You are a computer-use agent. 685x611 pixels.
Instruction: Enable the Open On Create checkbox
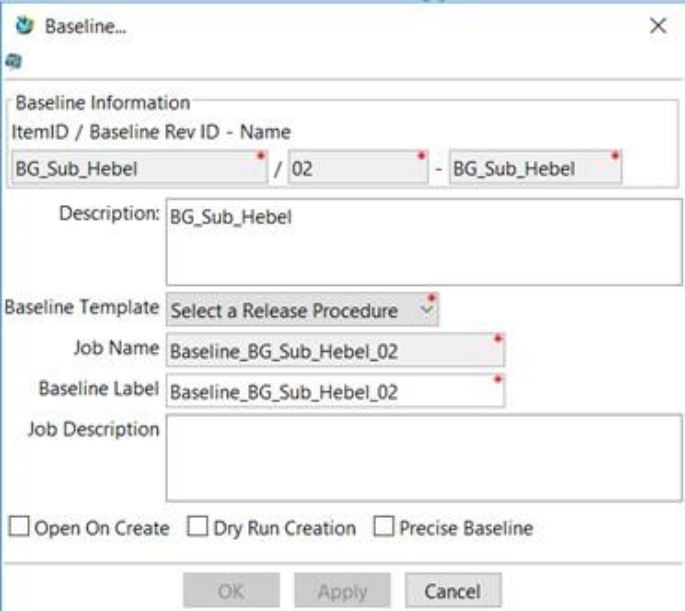click(19, 528)
